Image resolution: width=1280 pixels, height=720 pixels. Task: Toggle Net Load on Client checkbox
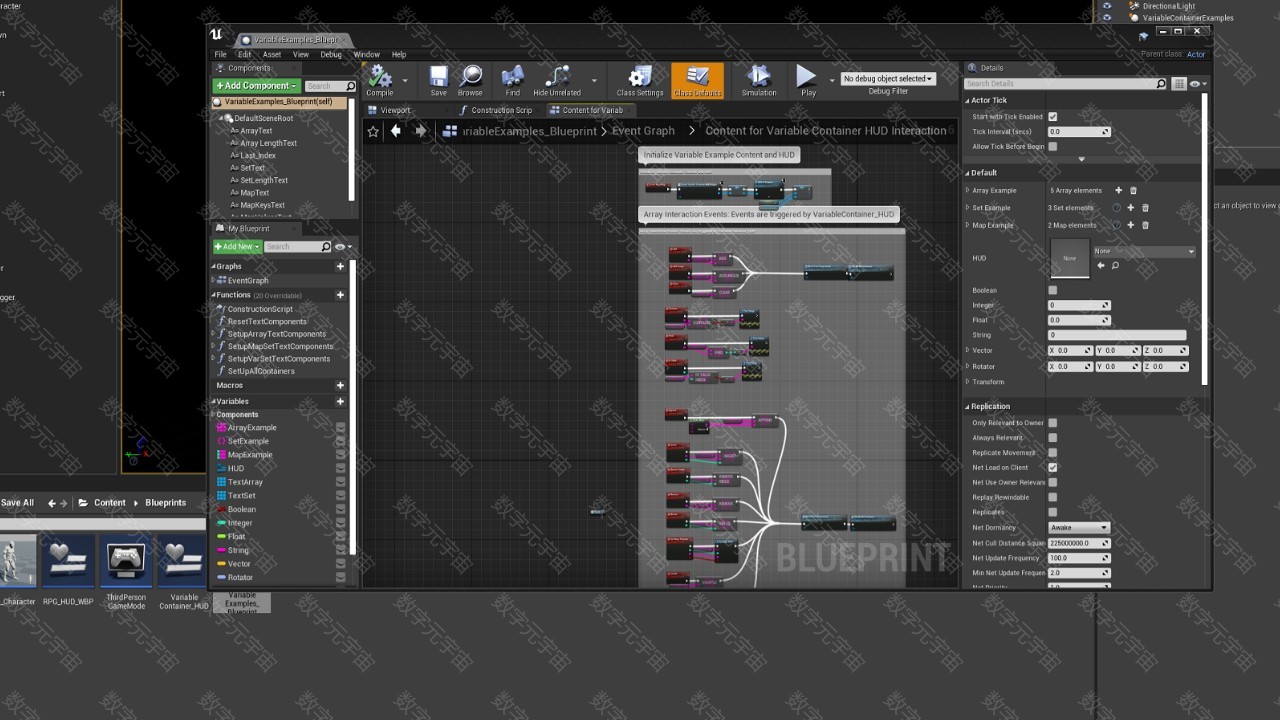(1052, 468)
